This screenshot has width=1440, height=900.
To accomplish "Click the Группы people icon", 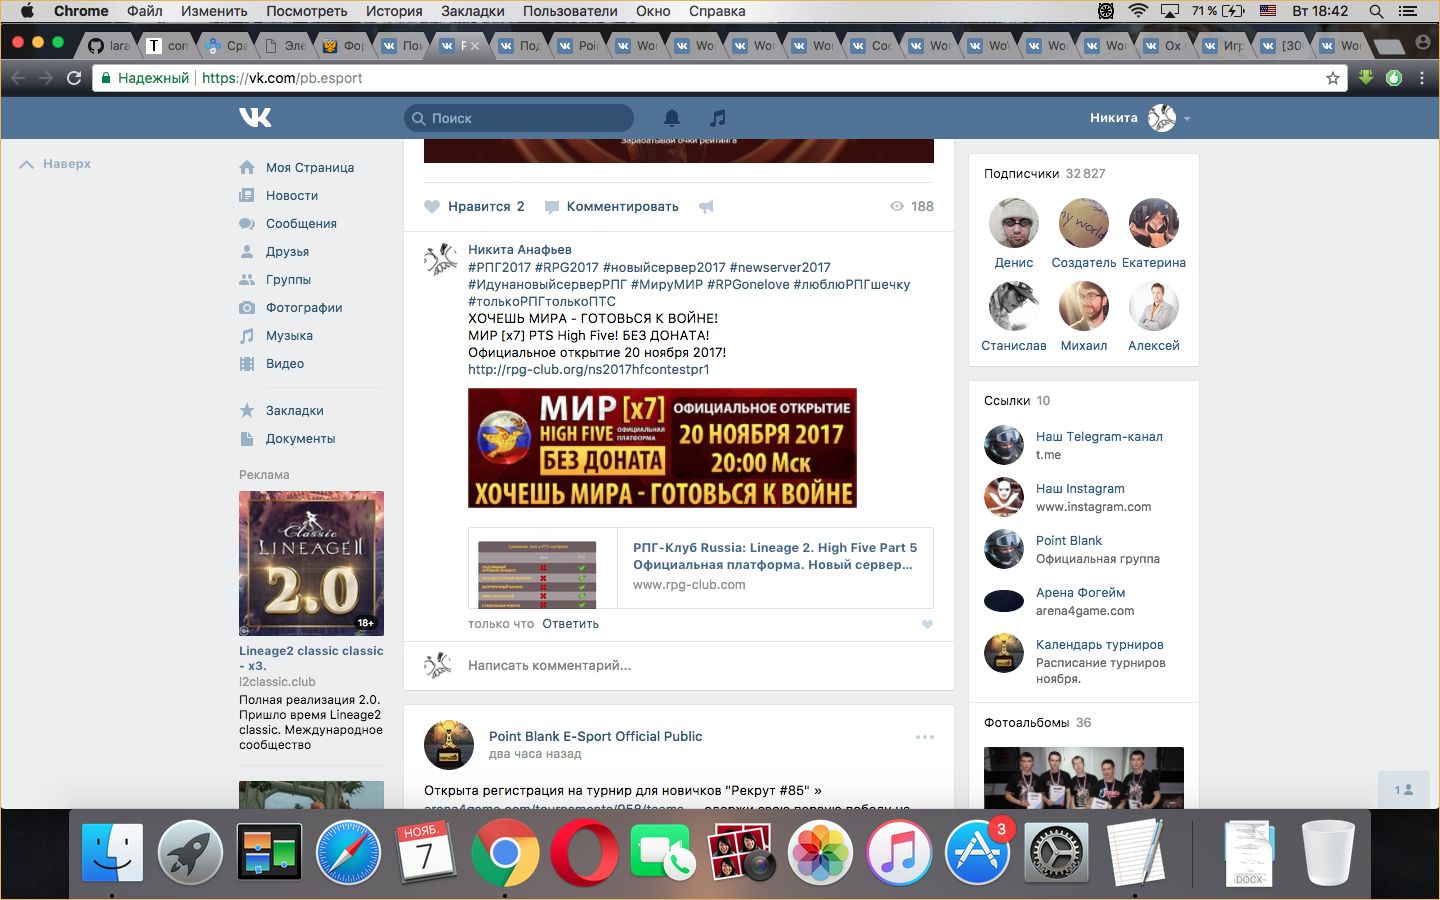I will pyautogui.click(x=247, y=280).
